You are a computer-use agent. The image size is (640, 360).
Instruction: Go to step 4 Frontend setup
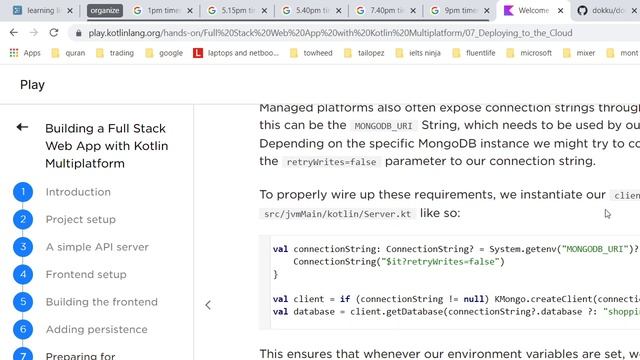point(86,274)
